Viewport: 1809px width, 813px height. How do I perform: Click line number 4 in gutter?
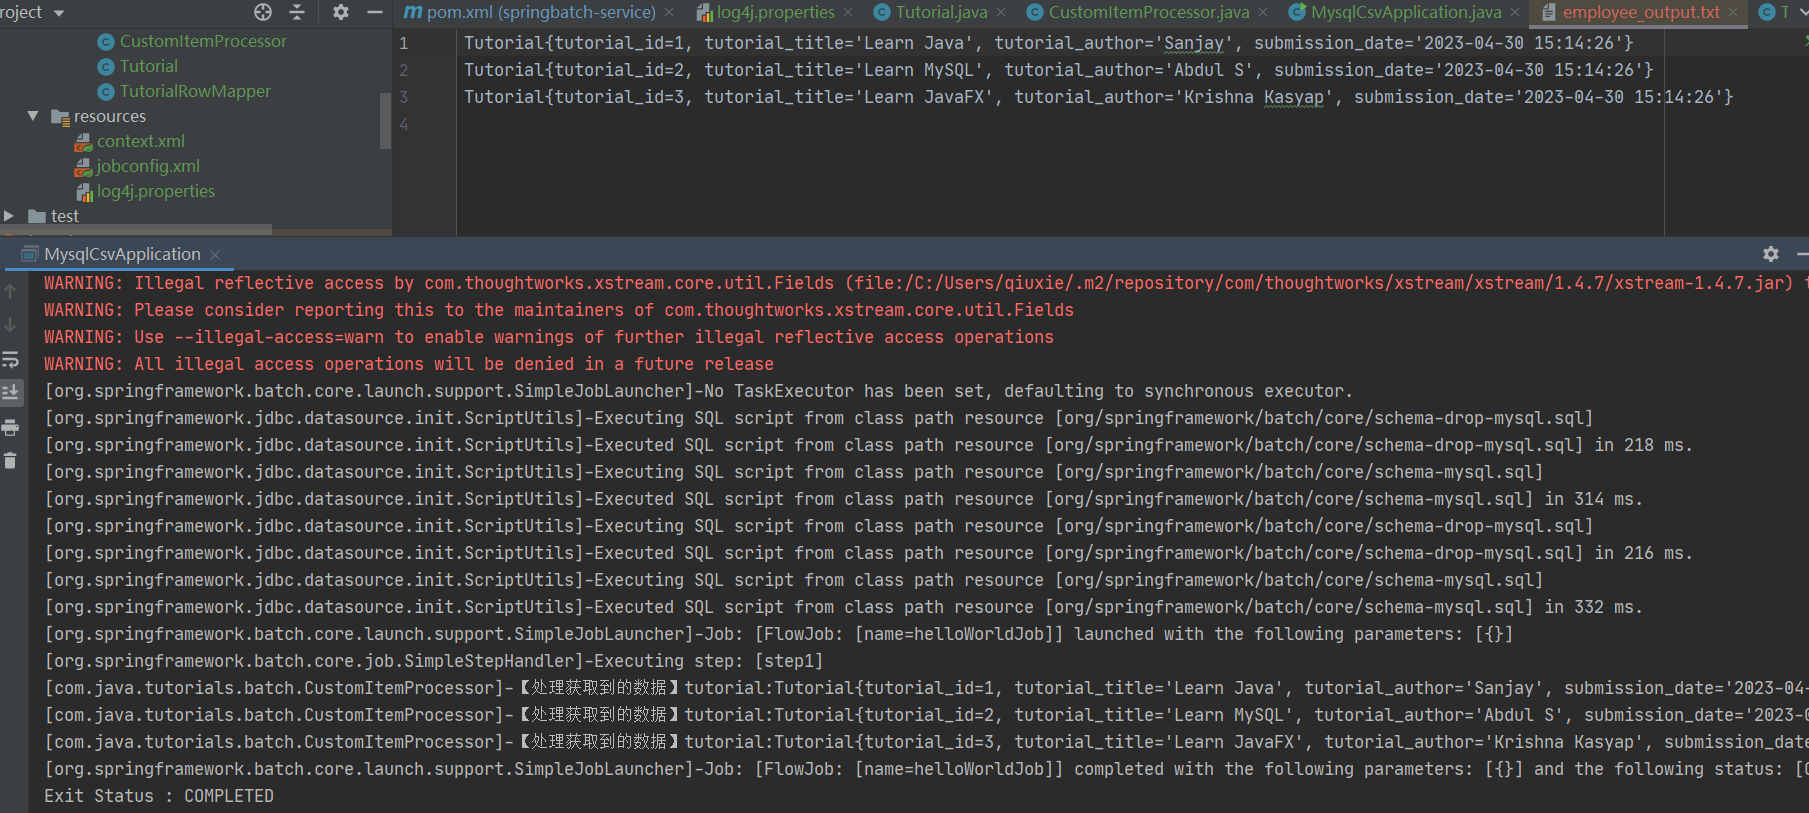pos(404,124)
